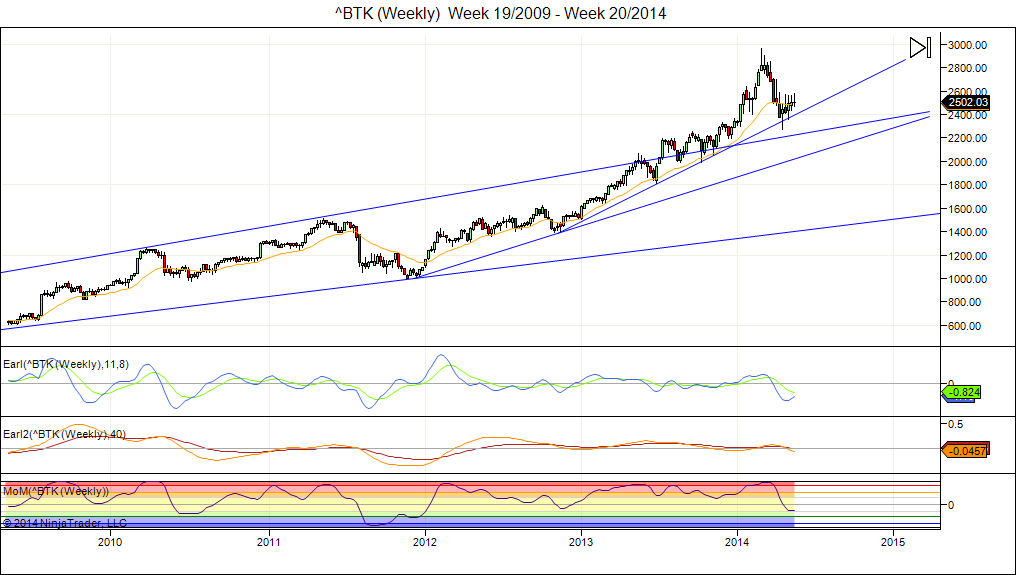Screen dimensions: 1016x575
Task: Click the 2014 label on time axis
Action: pyautogui.click(x=738, y=542)
